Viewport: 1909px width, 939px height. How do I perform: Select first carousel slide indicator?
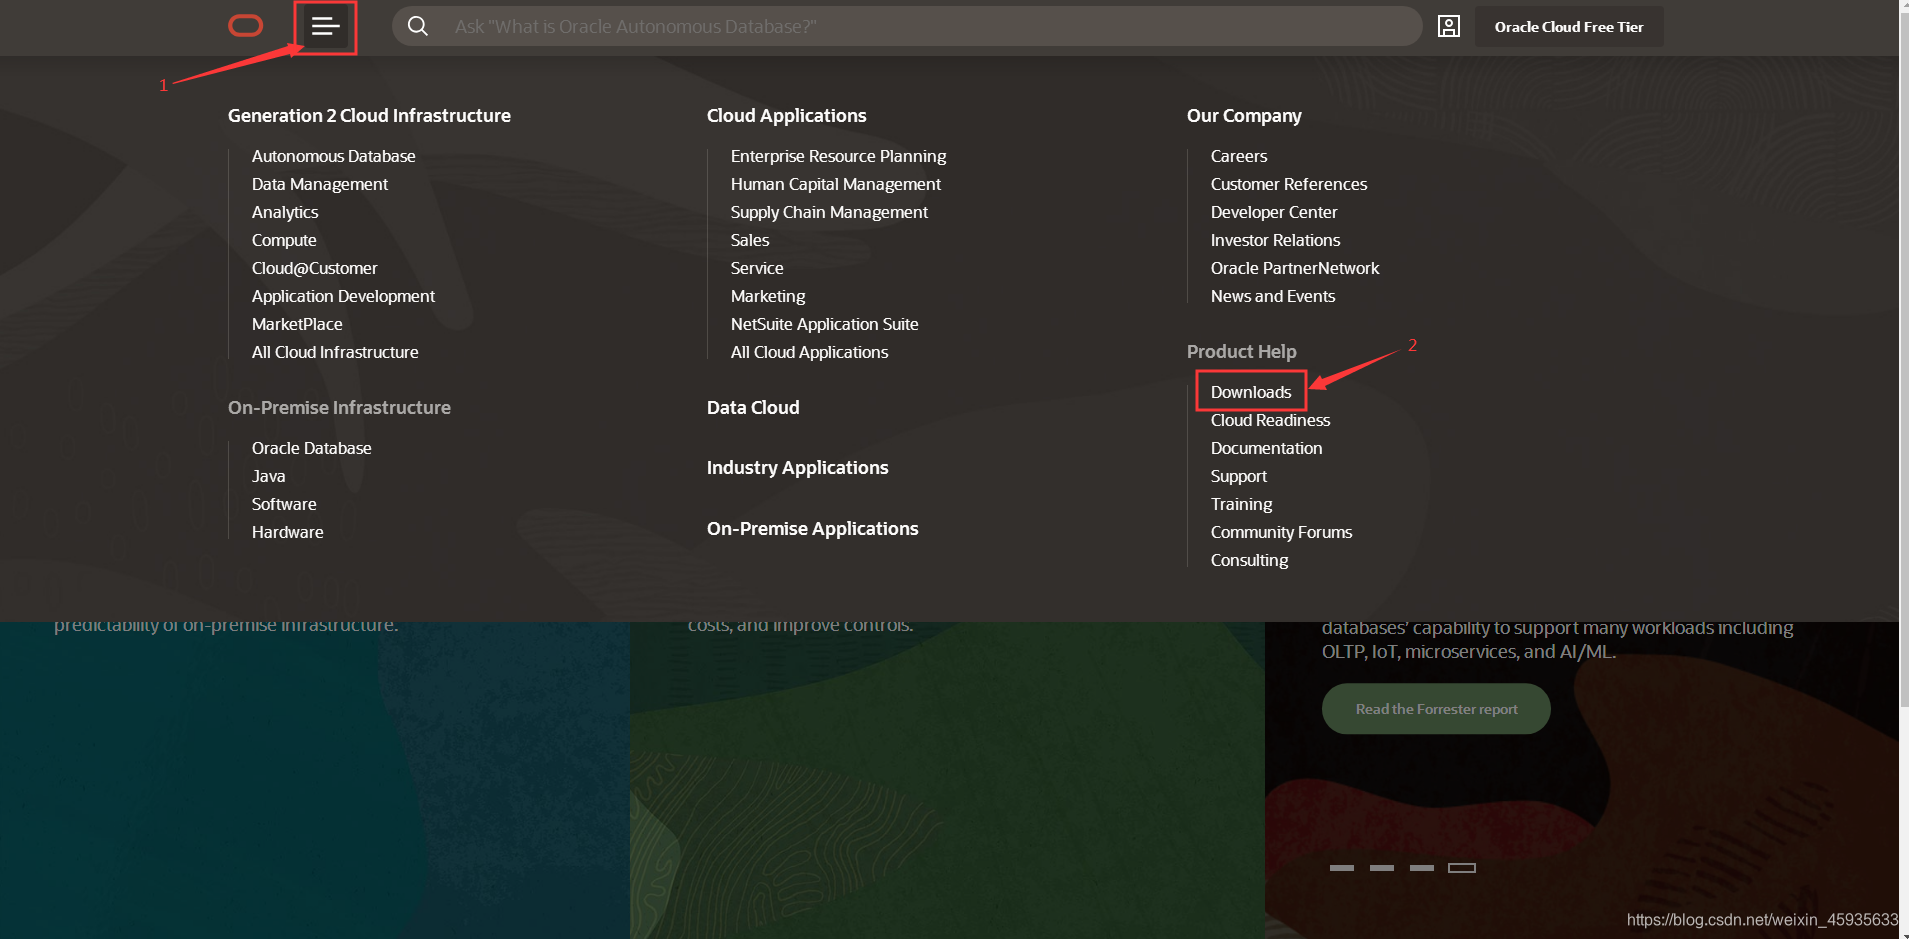point(1342,868)
